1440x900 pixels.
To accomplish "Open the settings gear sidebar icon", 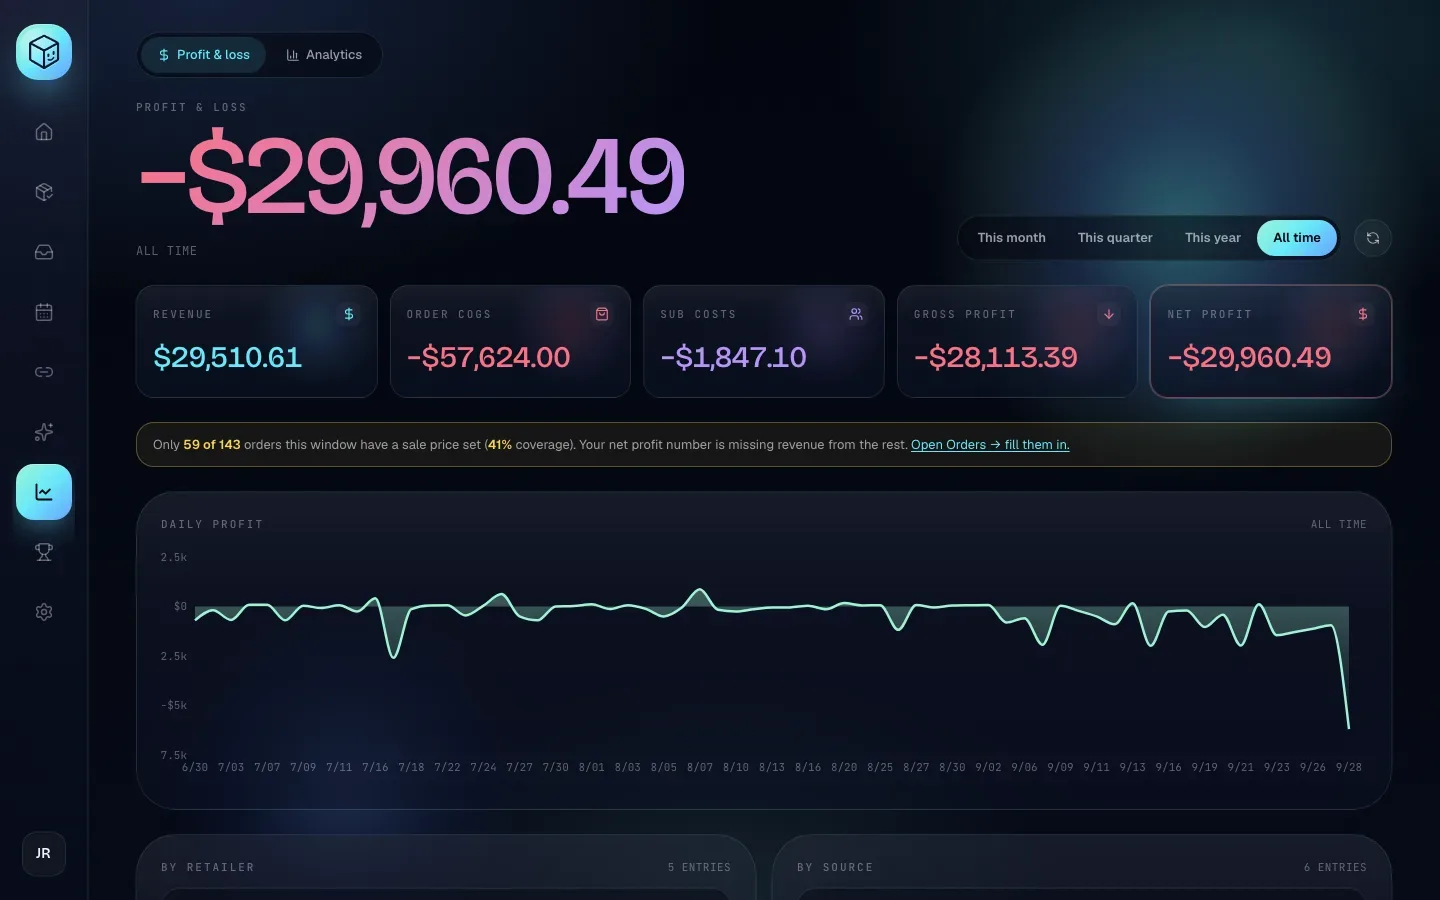I will [44, 612].
